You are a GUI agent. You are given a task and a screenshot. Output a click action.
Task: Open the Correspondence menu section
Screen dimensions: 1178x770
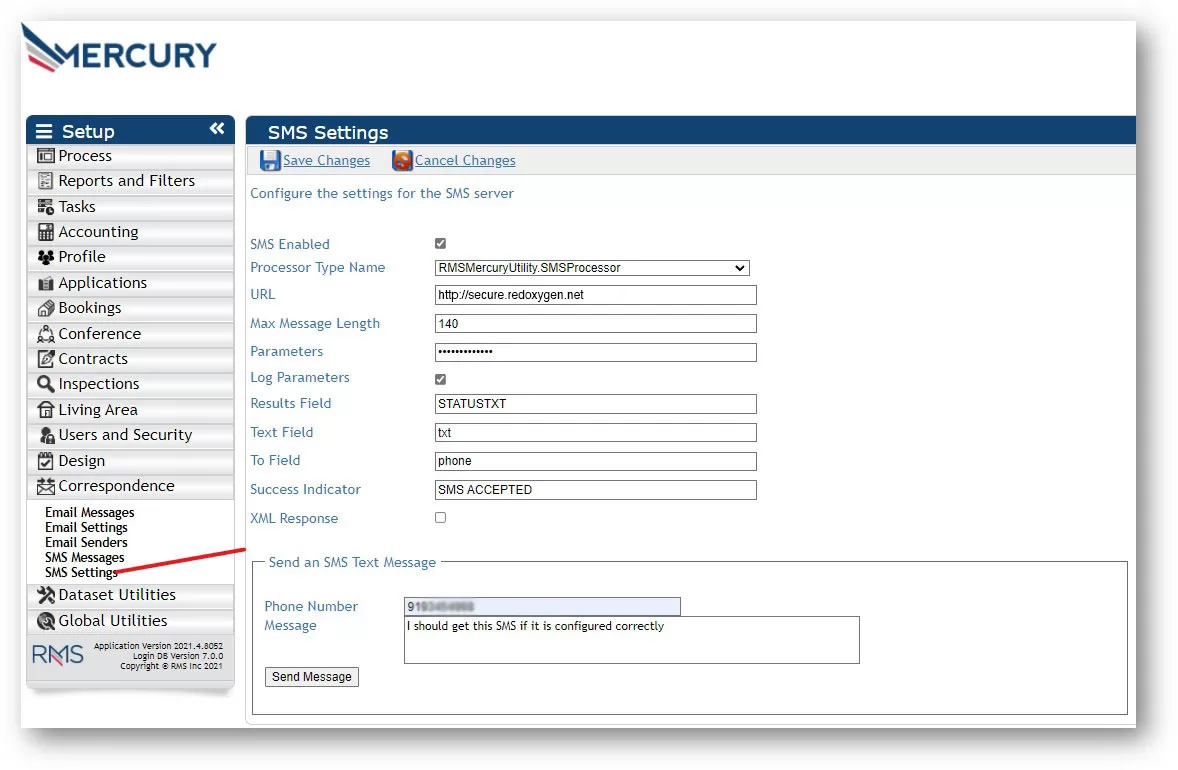pos(131,486)
